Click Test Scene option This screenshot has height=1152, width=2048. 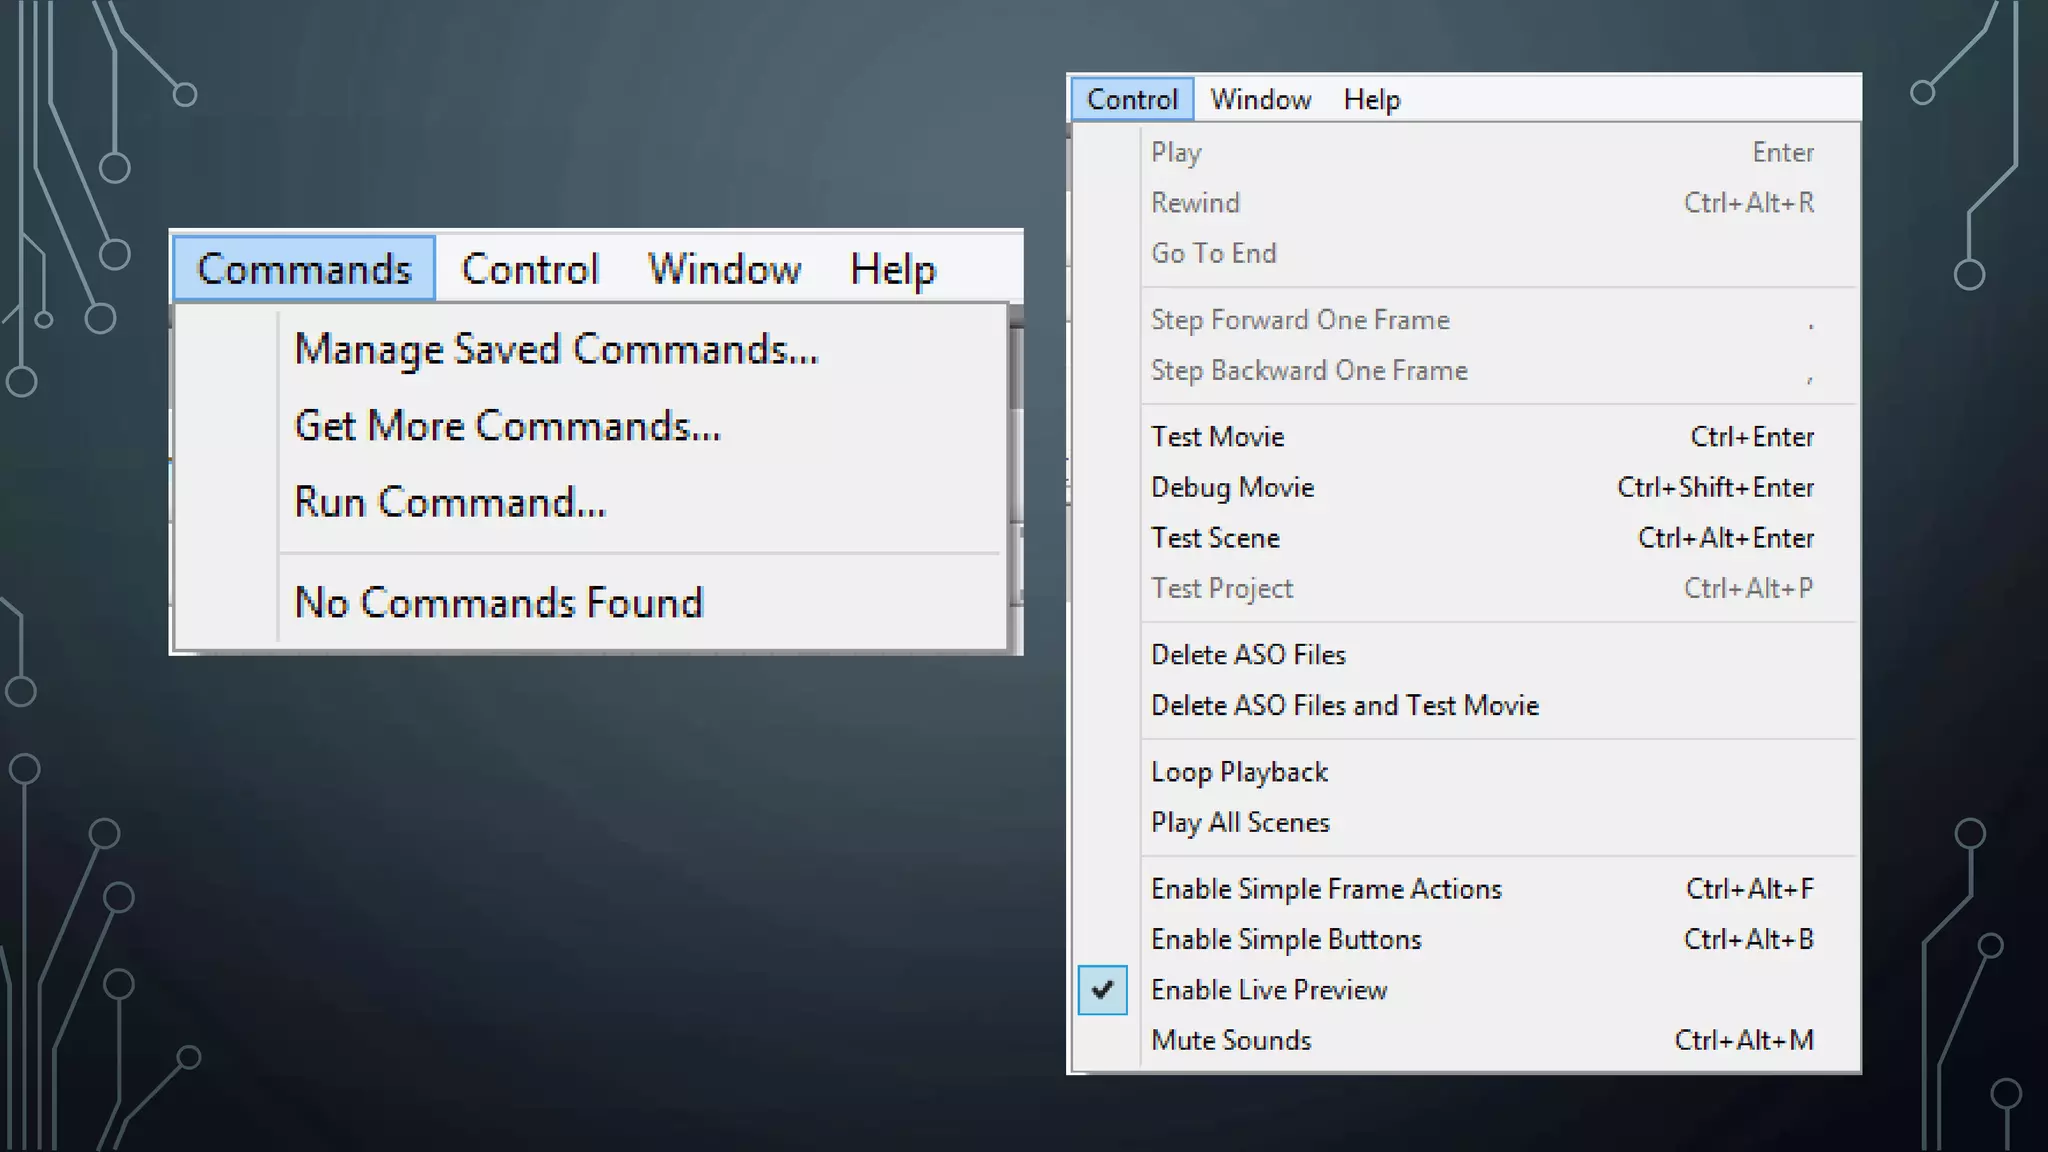(1215, 538)
